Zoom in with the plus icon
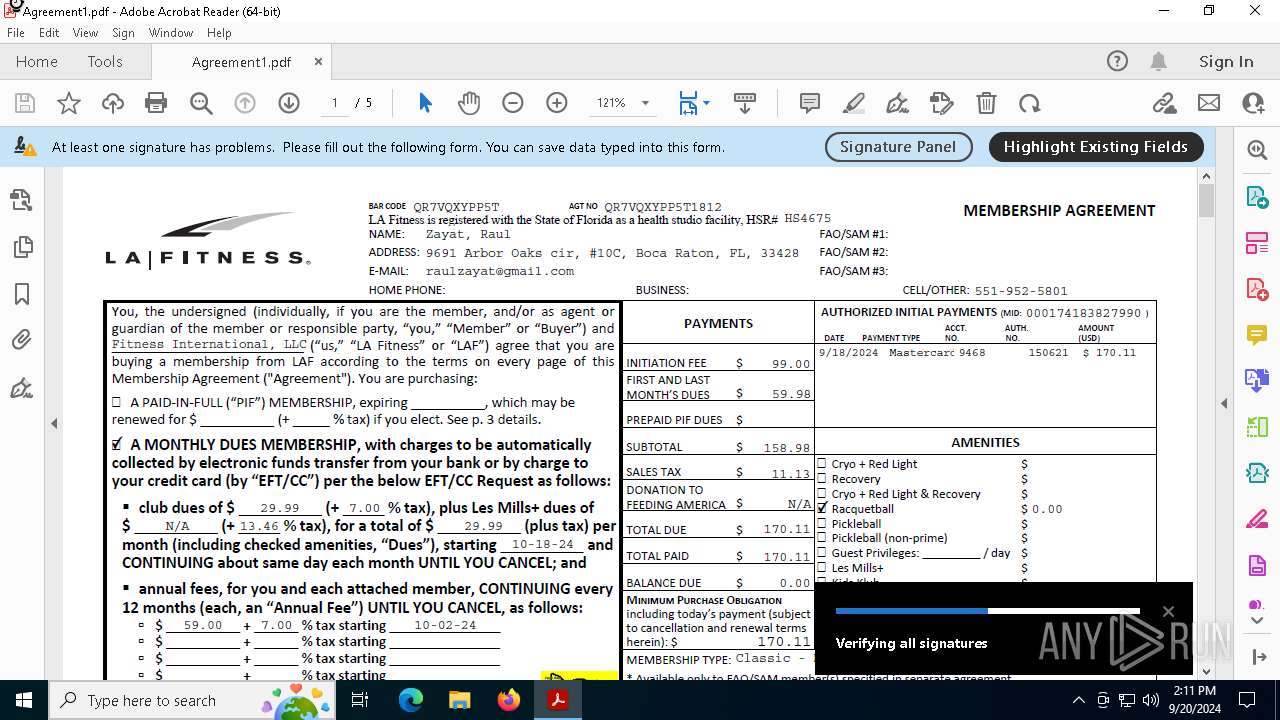Screen dimensions: 1280x720 pos(557,103)
